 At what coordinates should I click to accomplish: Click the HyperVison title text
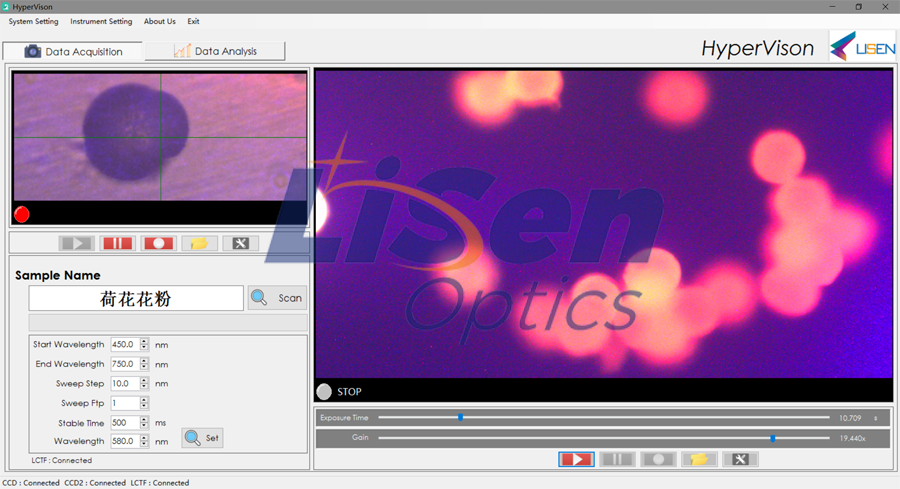coord(758,48)
